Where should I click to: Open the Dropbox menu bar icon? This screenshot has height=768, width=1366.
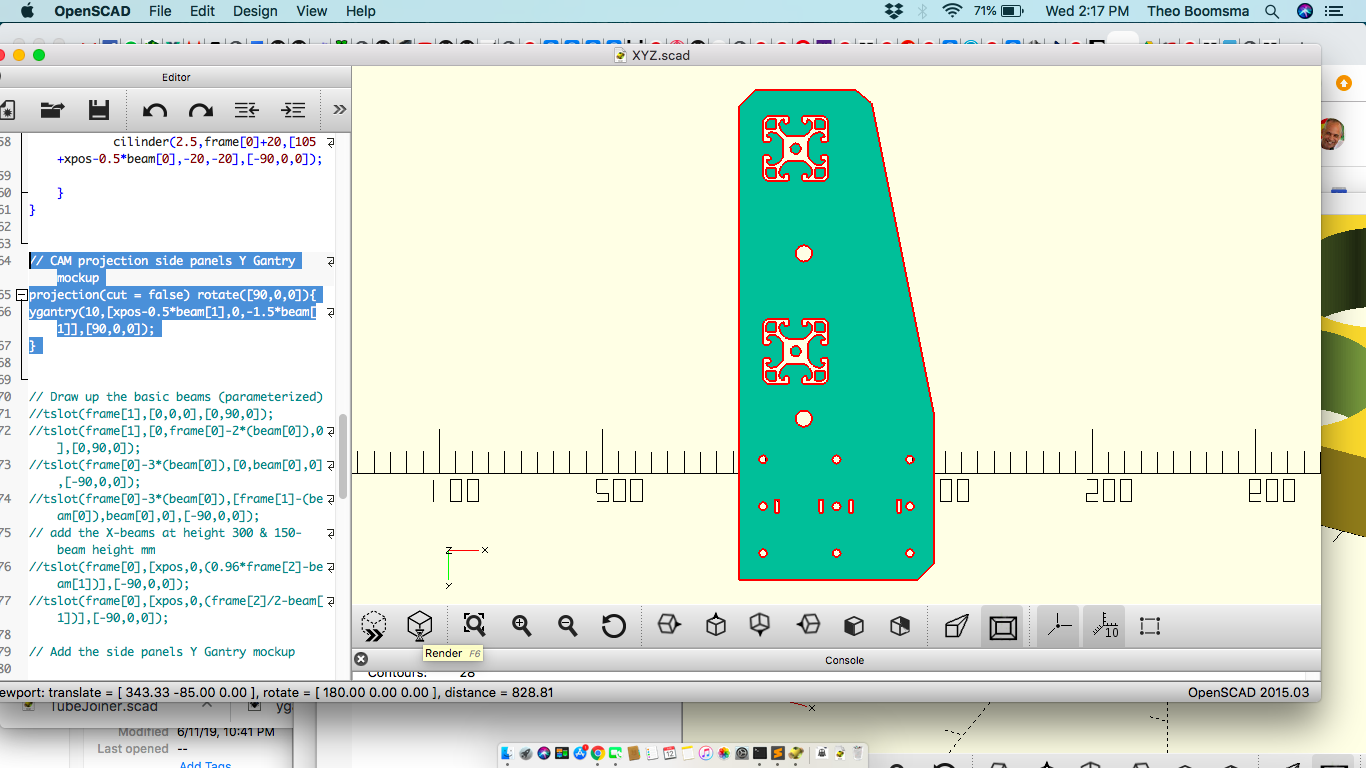894,11
